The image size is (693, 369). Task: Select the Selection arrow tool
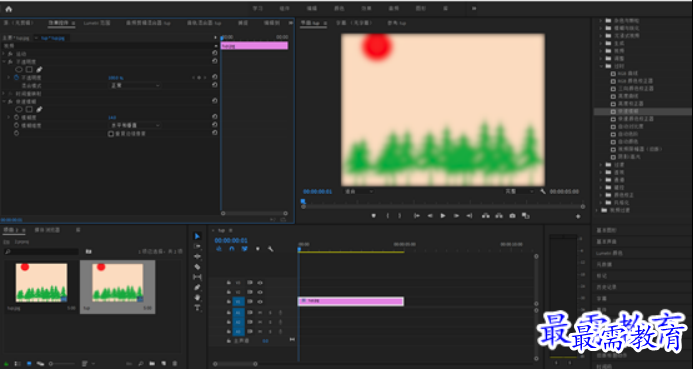[x=197, y=236]
